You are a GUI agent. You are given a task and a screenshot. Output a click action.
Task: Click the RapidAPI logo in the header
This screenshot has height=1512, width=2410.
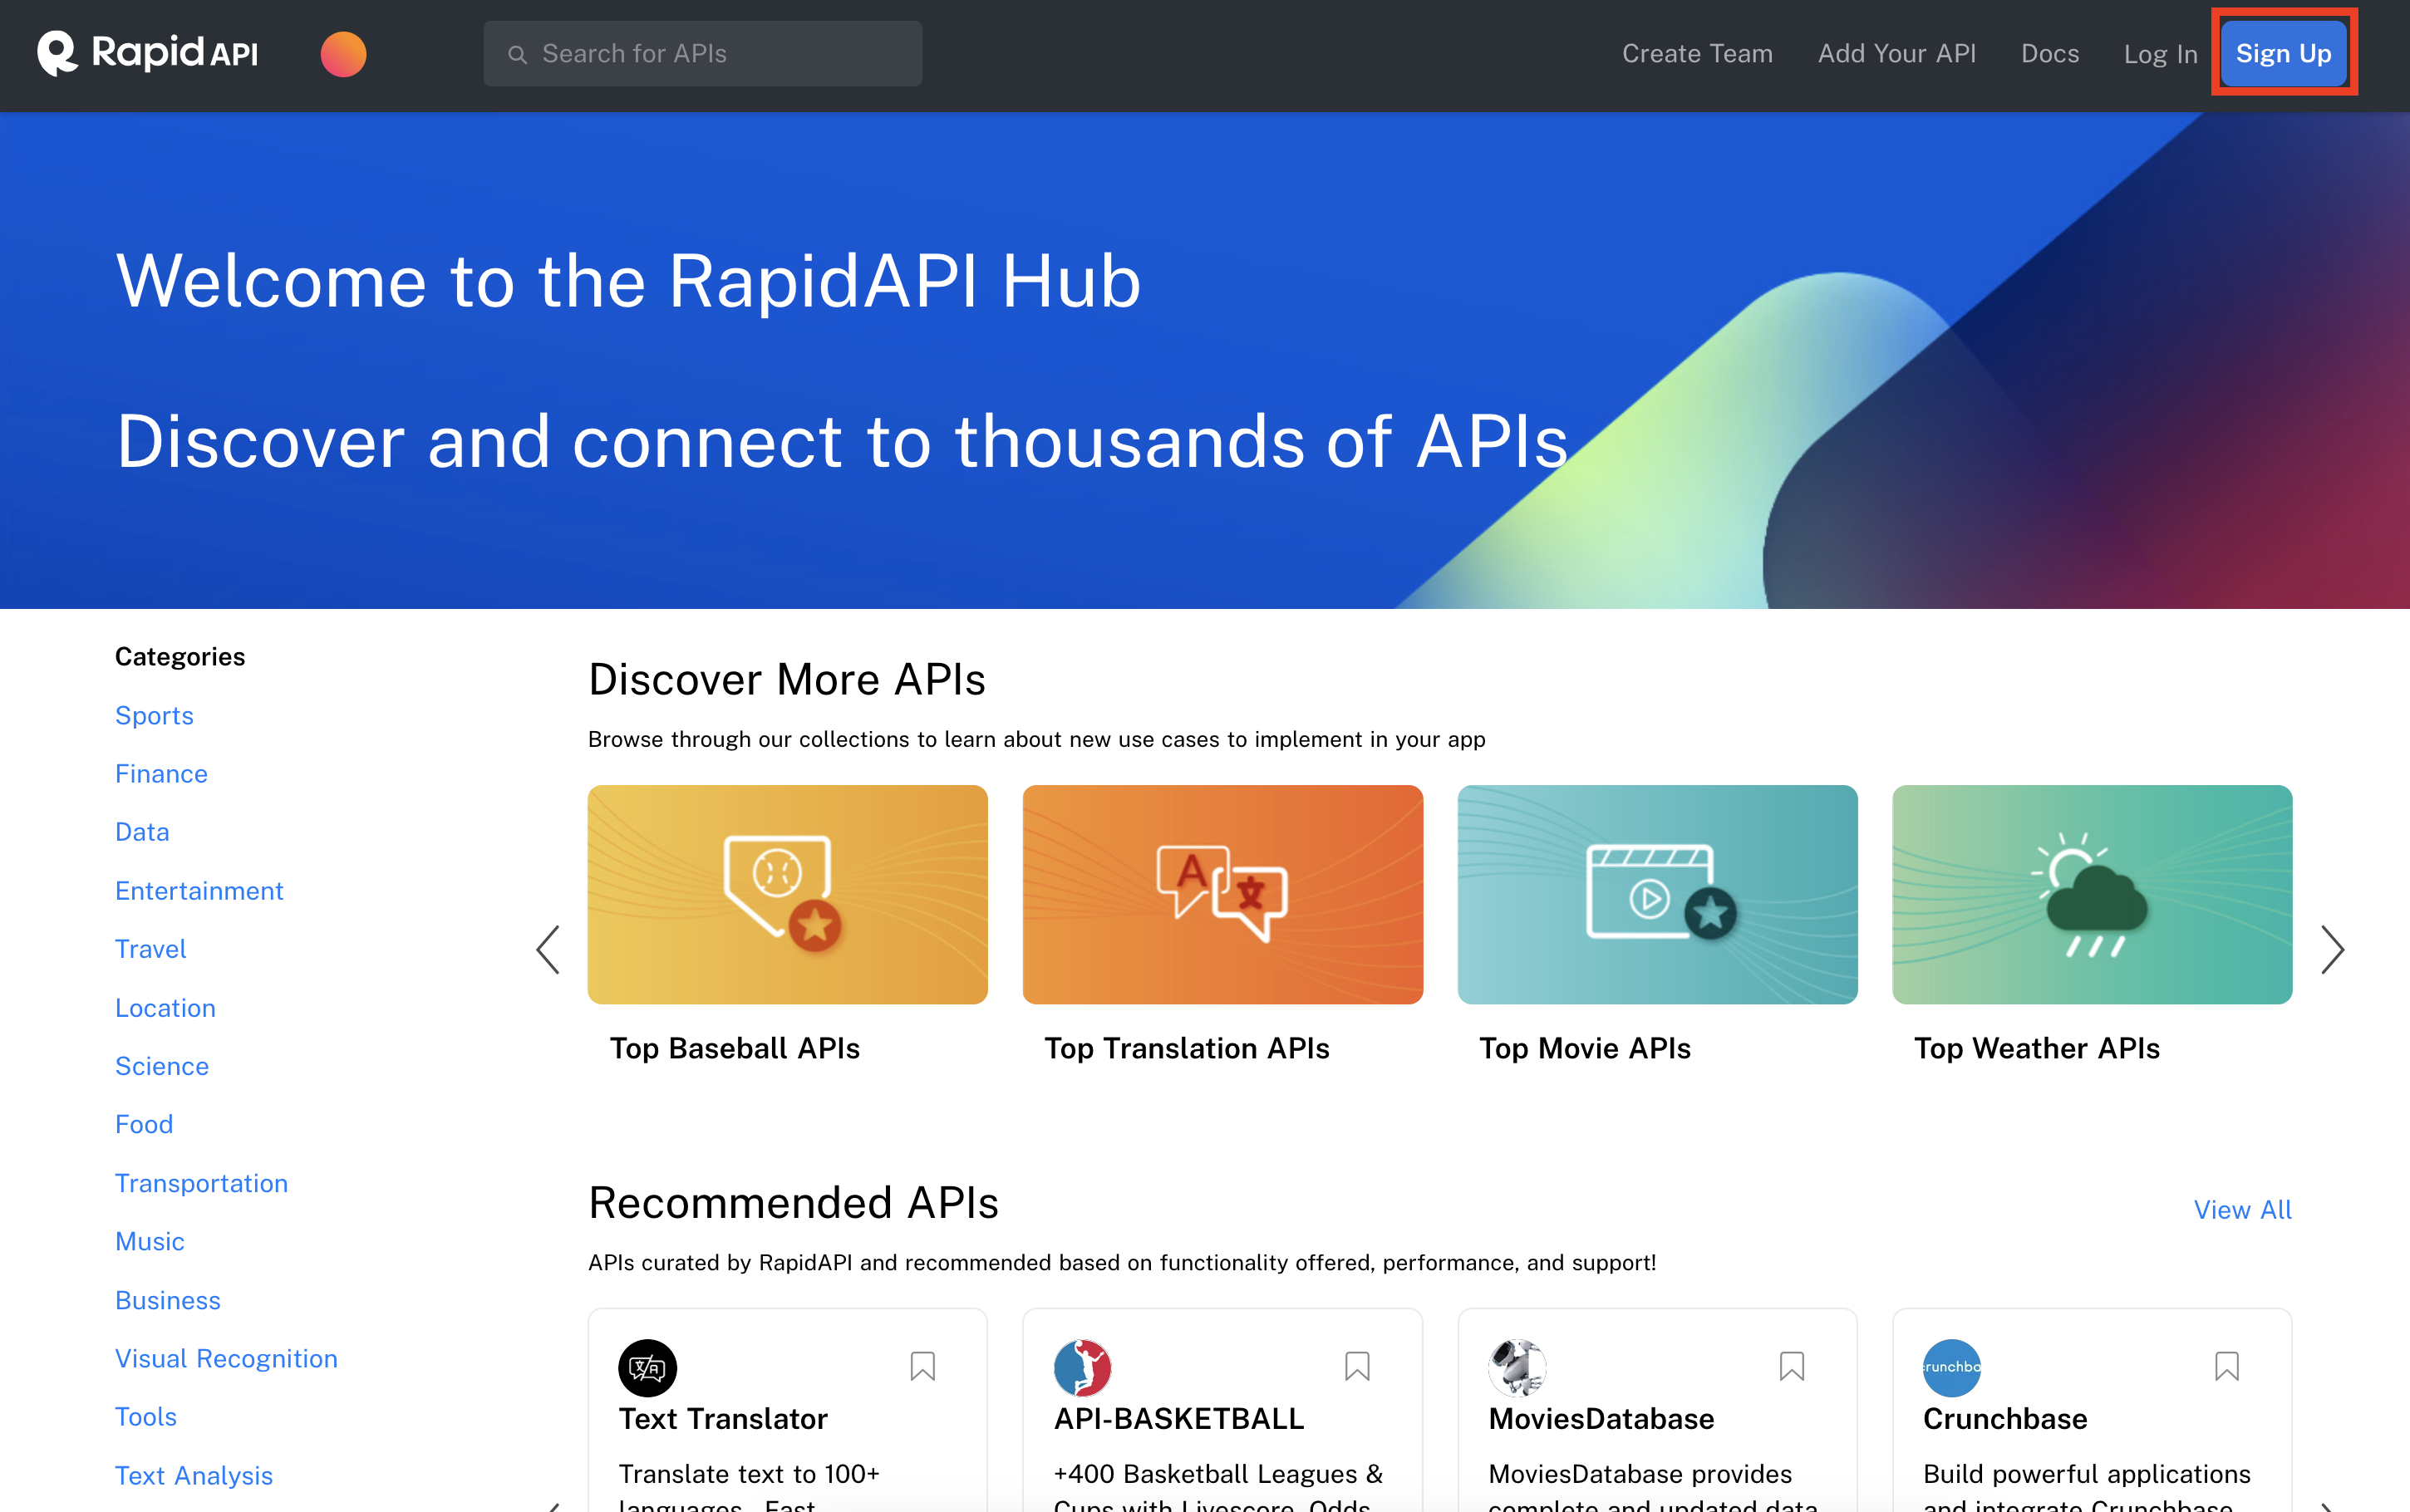pyautogui.click(x=147, y=53)
